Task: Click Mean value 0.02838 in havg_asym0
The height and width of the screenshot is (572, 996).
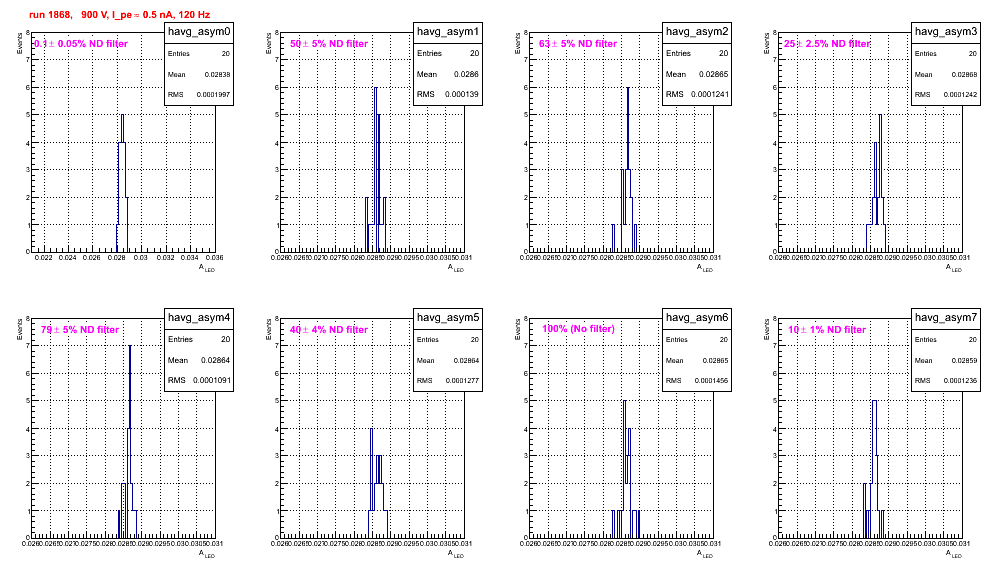Action: 217,74
